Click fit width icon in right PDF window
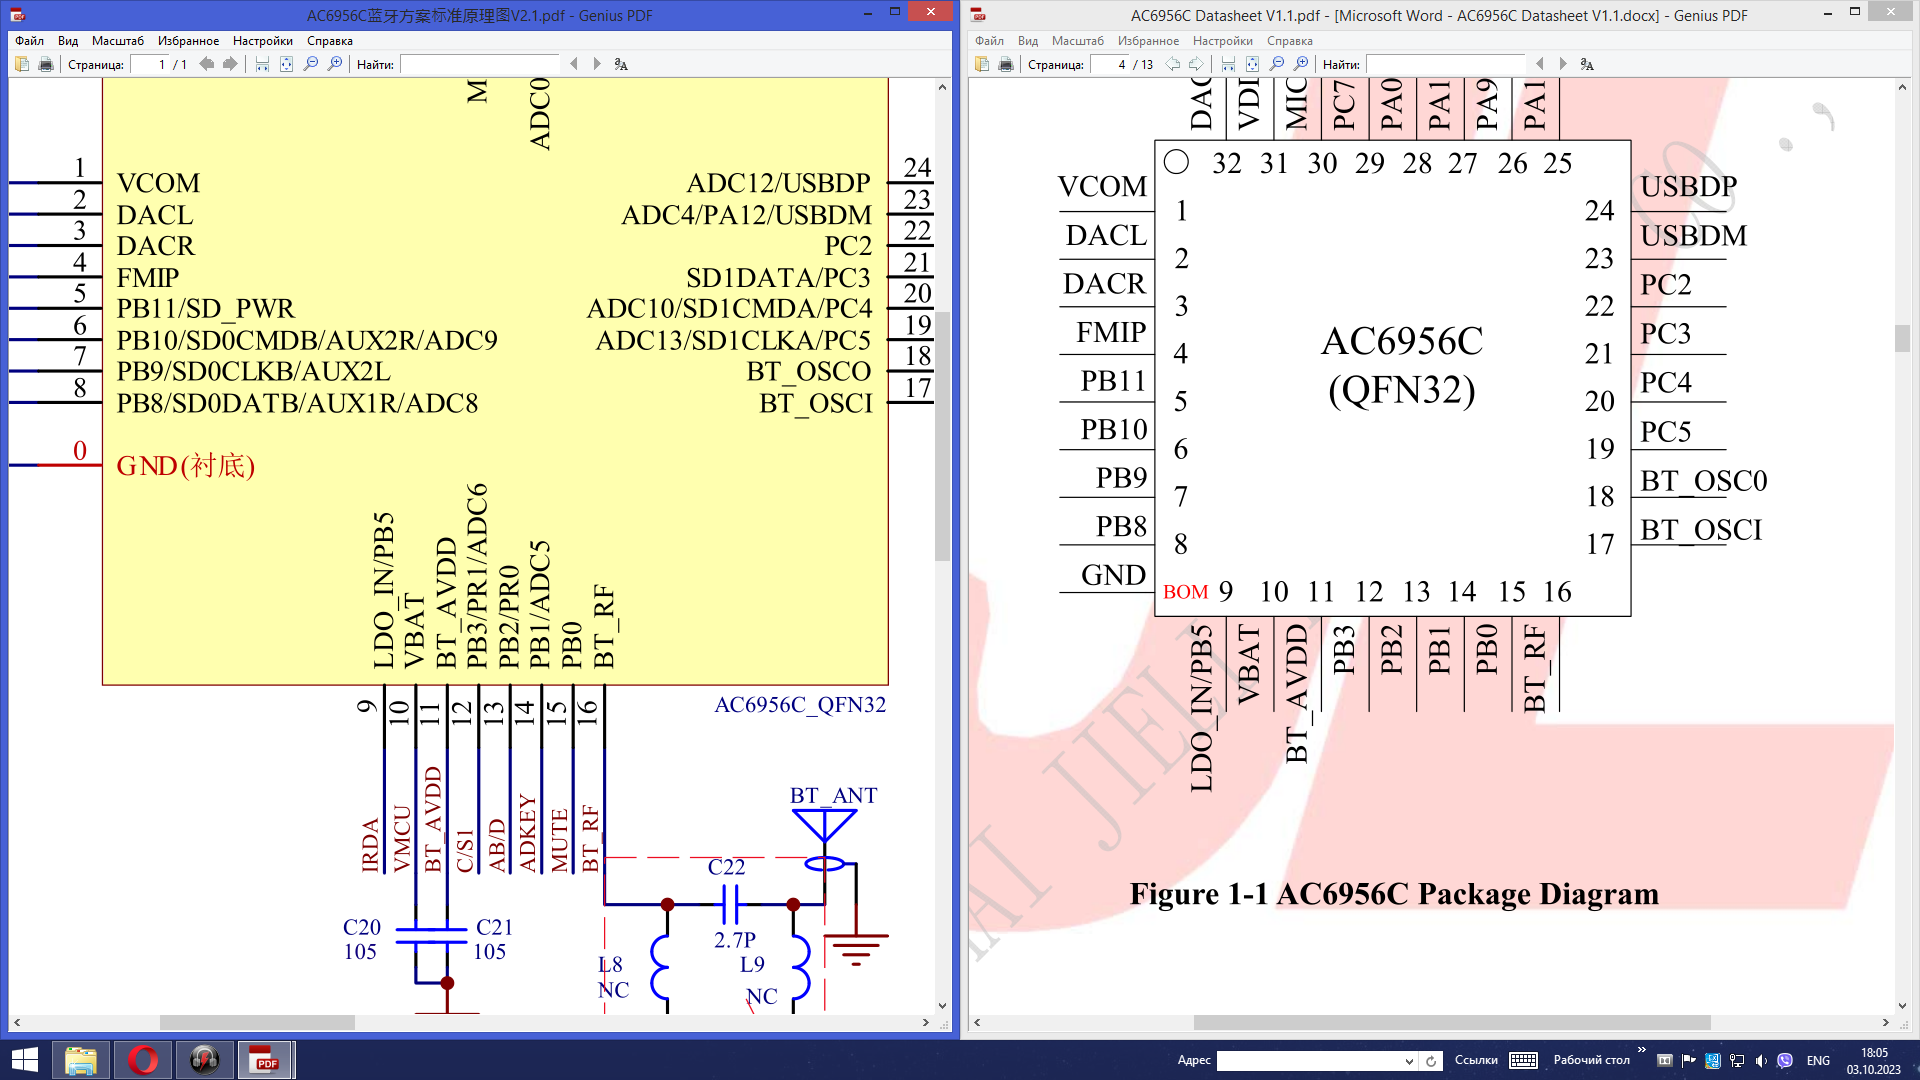The image size is (1920, 1080). pyautogui.click(x=1228, y=64)
